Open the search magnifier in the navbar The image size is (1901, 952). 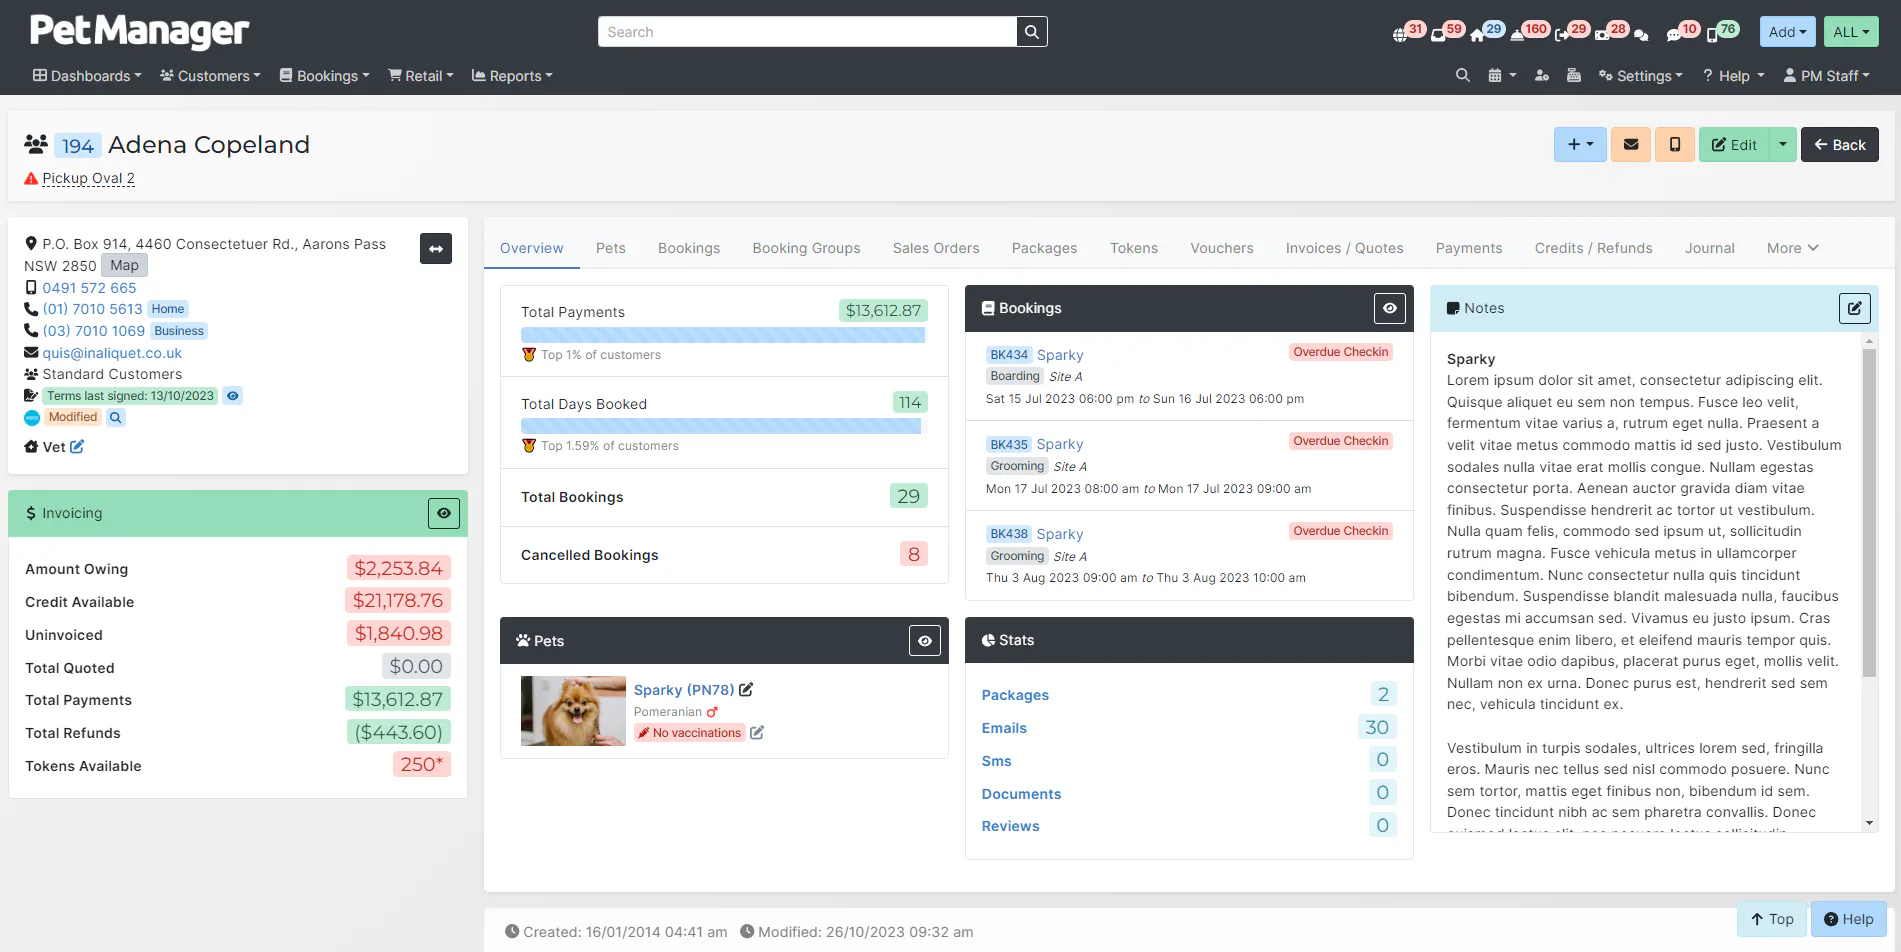click(x=1463, y=75)
